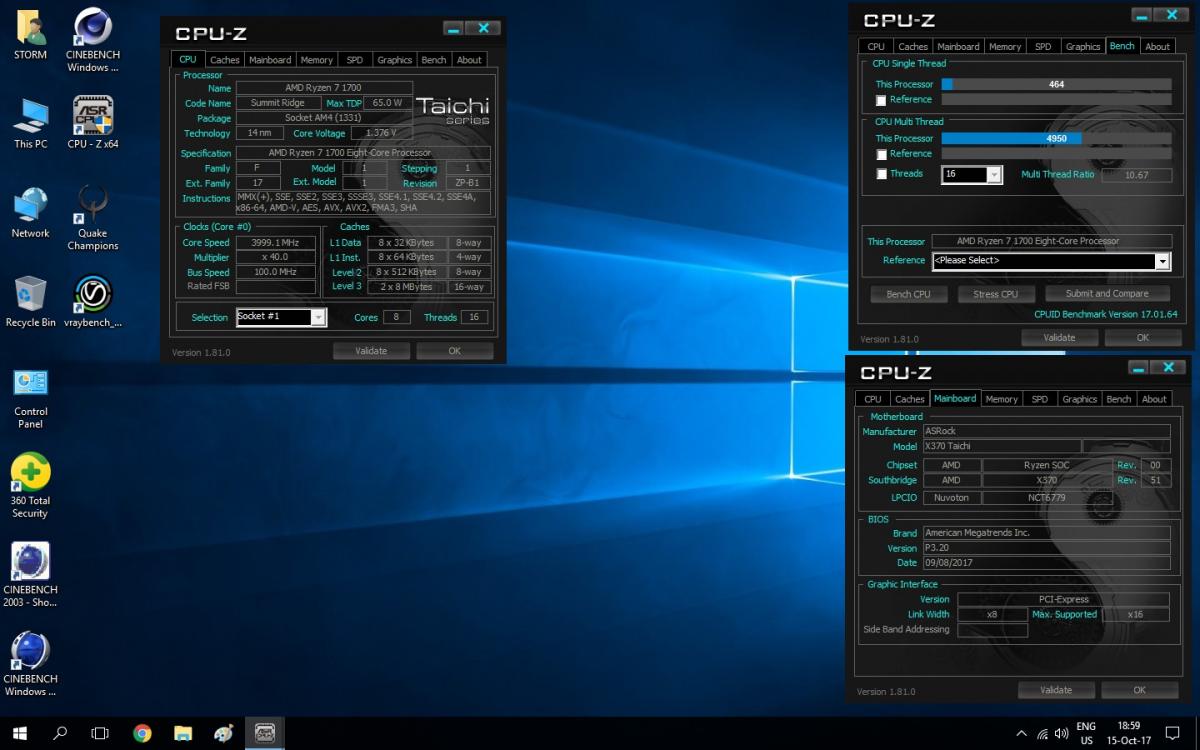Open the Socket #1 Selection dropdown
1200x750 pixels.
click(281, 317)
